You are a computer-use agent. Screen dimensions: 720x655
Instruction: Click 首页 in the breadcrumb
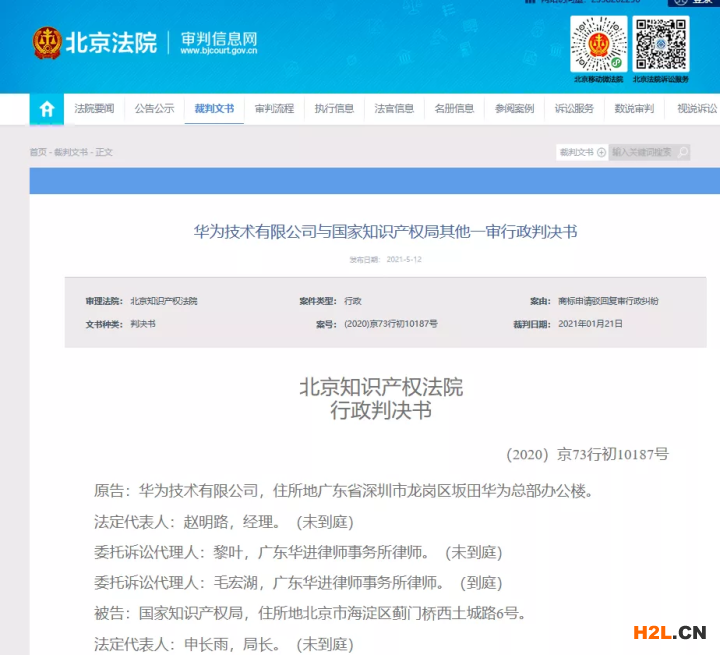click(x=38, y=152)
